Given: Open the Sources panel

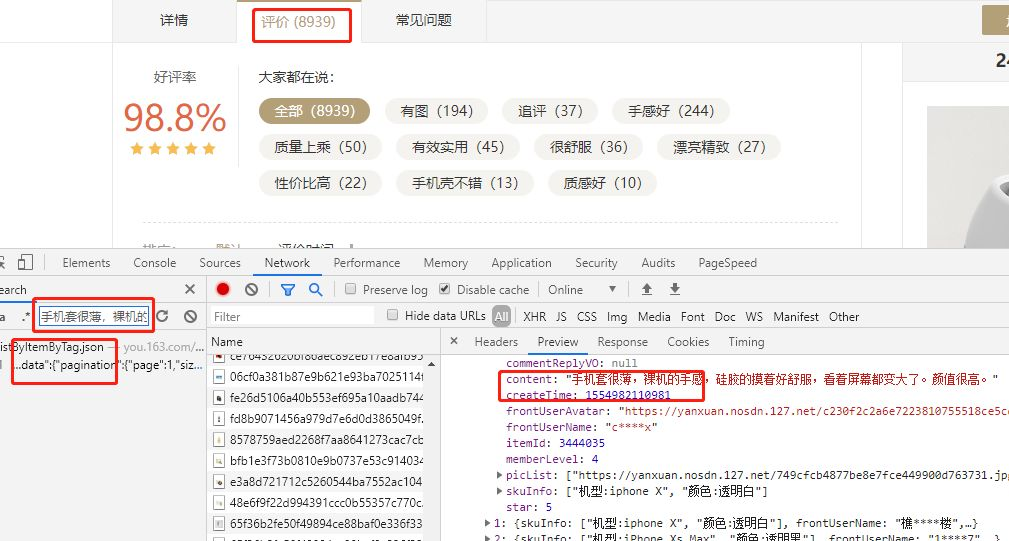Looking at the screenshot, I should pyautogui.click(x=220, y=262).
